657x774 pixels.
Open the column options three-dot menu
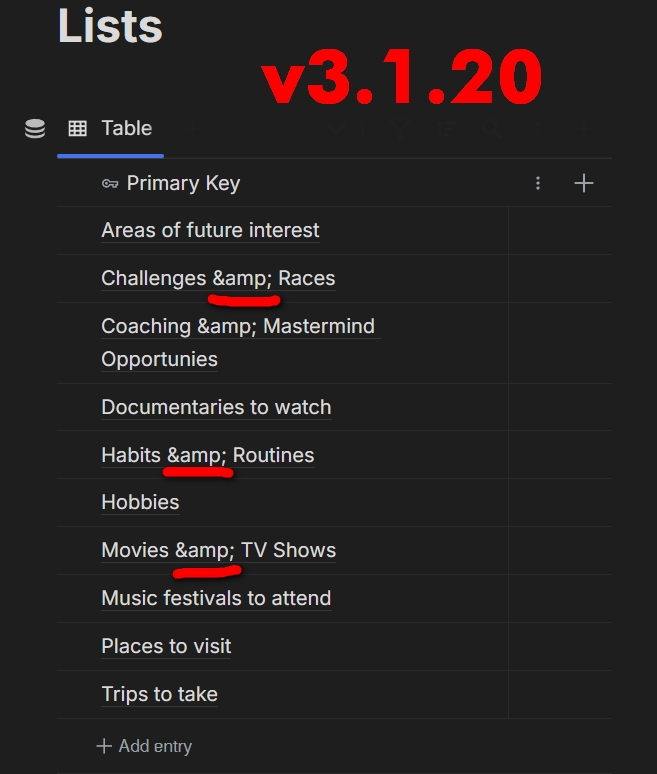[x=538, y=183]
